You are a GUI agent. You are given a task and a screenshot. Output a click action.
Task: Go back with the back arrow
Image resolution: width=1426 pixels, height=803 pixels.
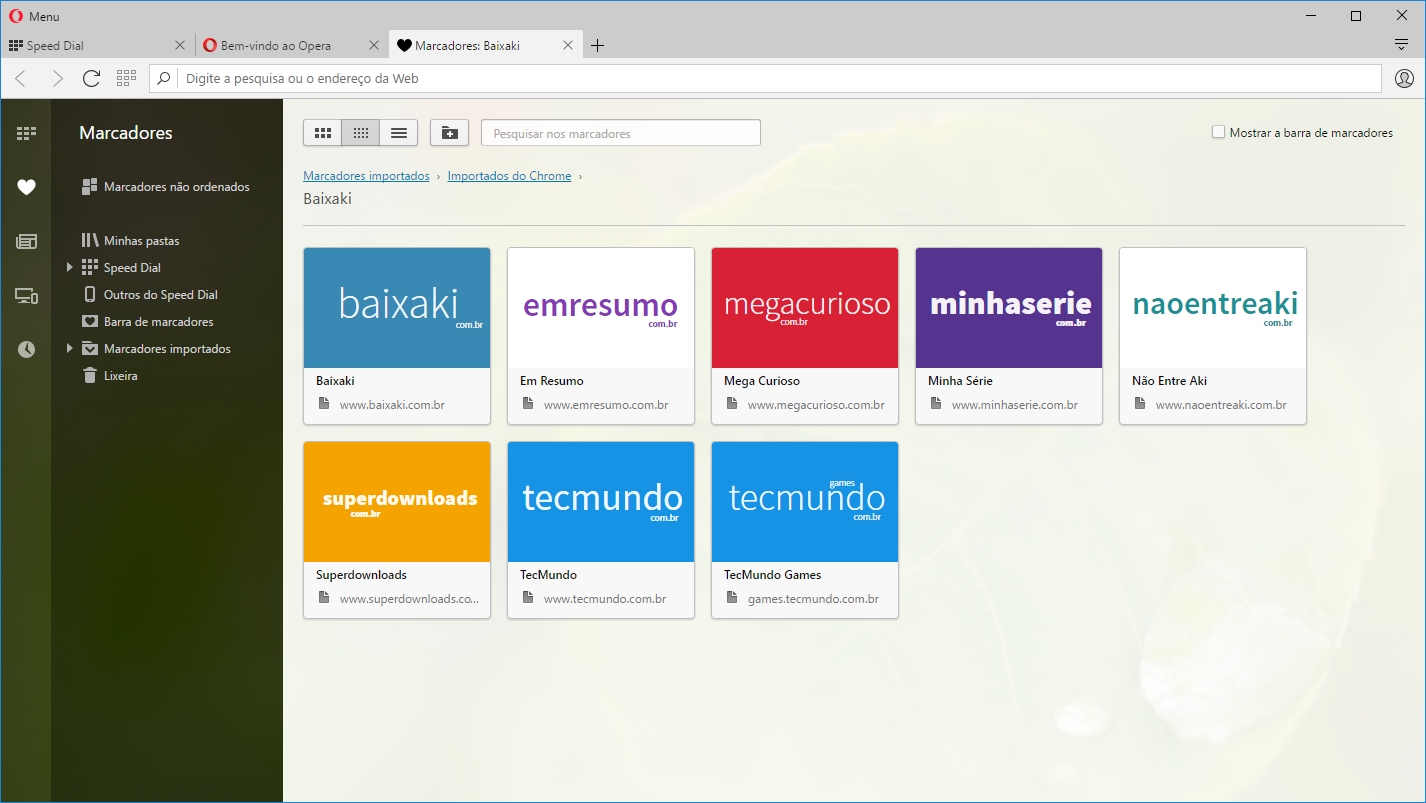click(21, 78)
